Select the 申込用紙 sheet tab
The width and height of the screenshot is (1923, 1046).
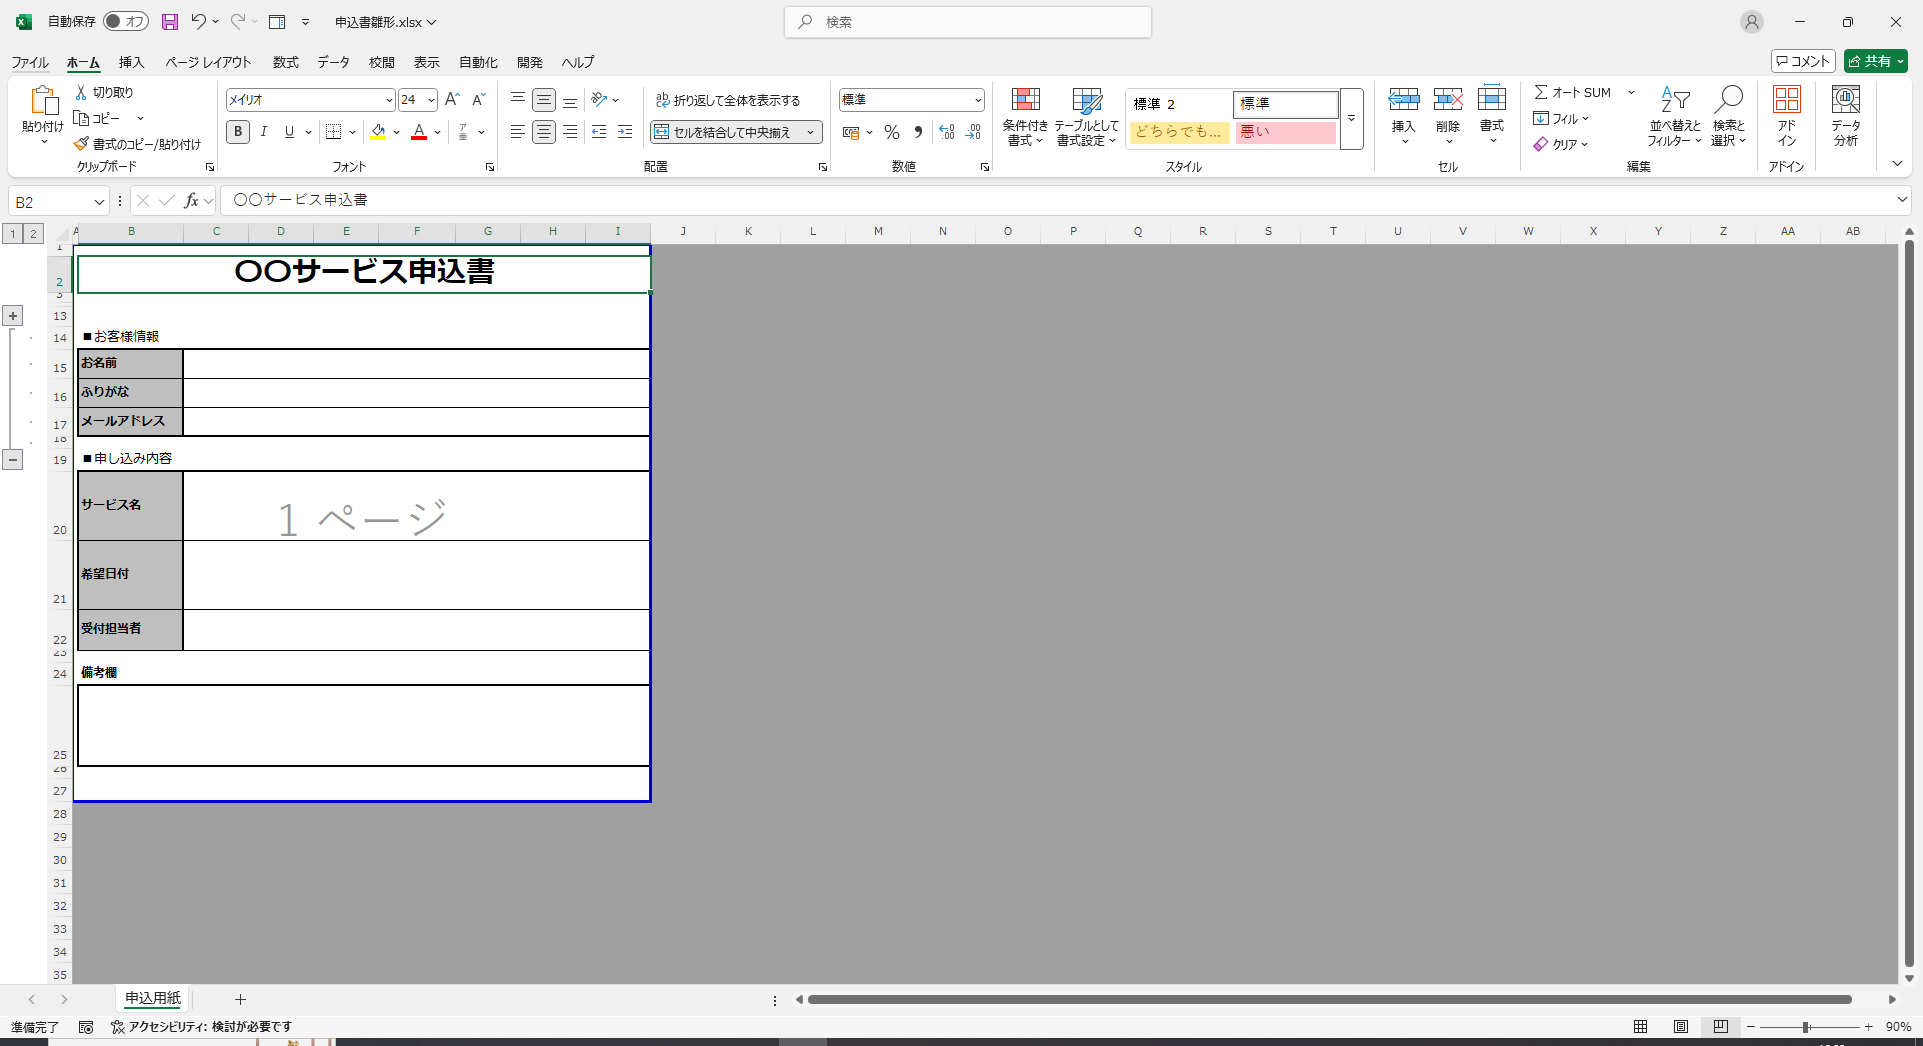point(152,998)
